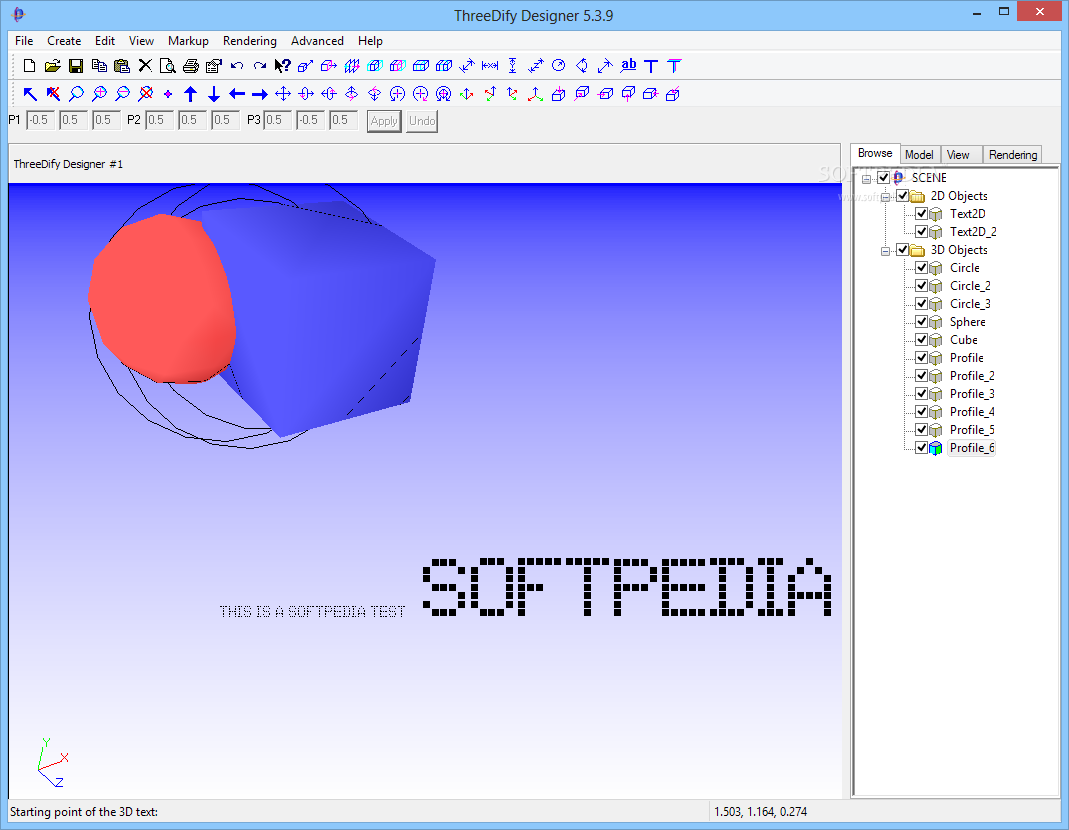
Task: Toggle checkbox for Text2D_2
Action: [922, 232]
